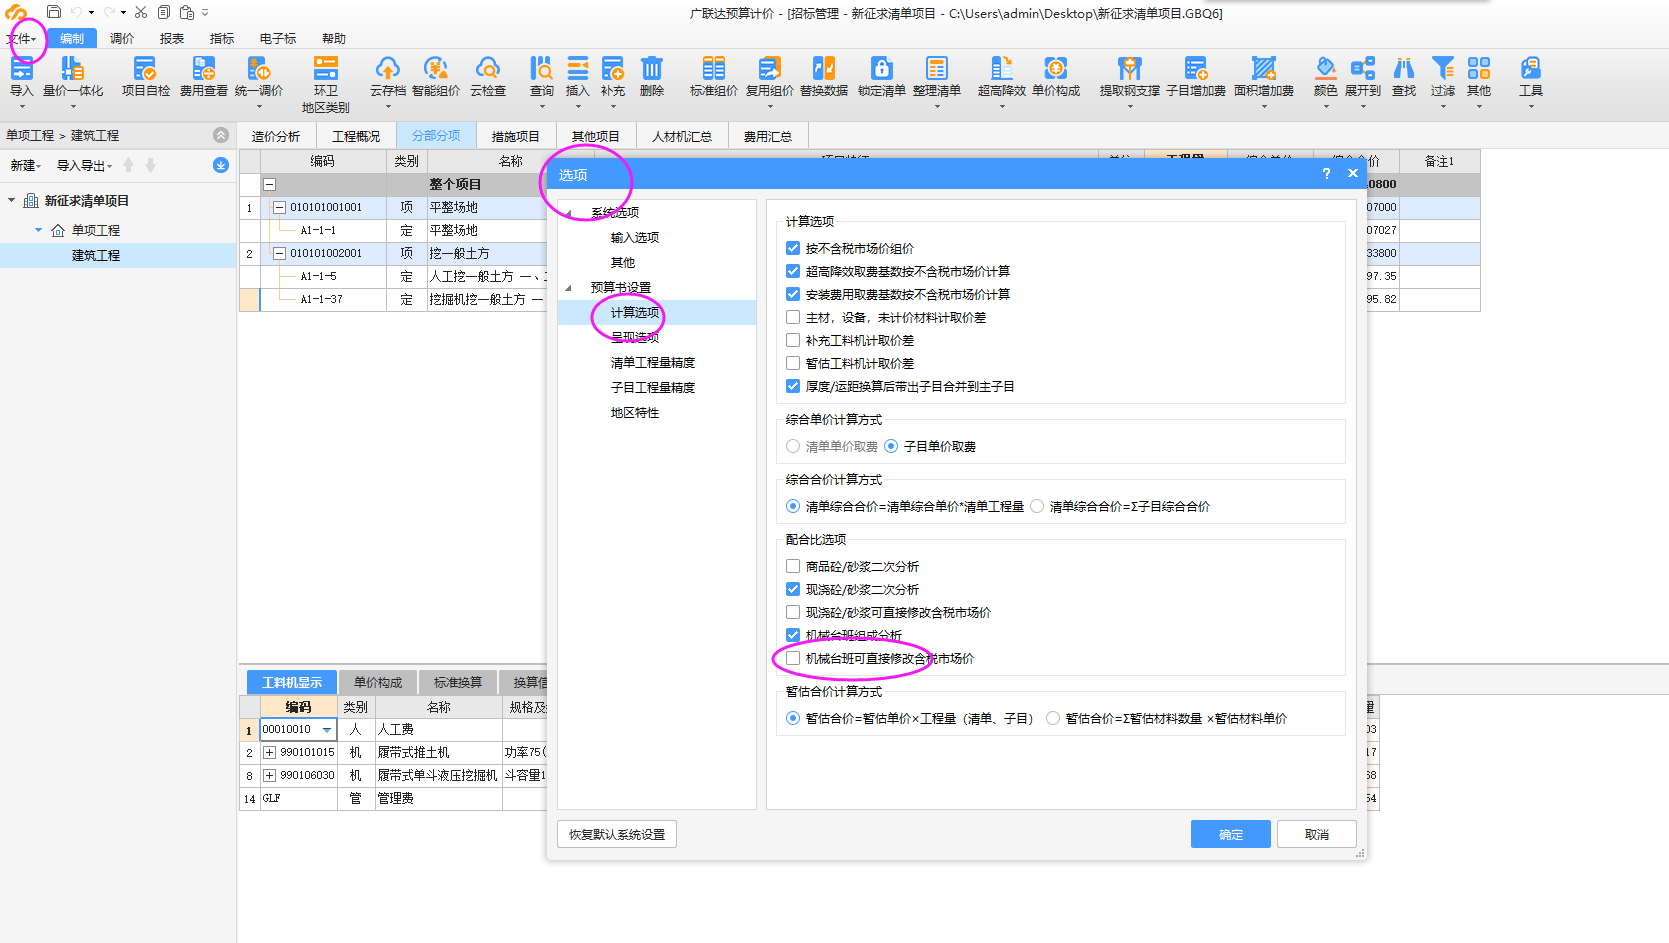Enable 主材,设备,未计价材料计取价差

tap(793, 317)
